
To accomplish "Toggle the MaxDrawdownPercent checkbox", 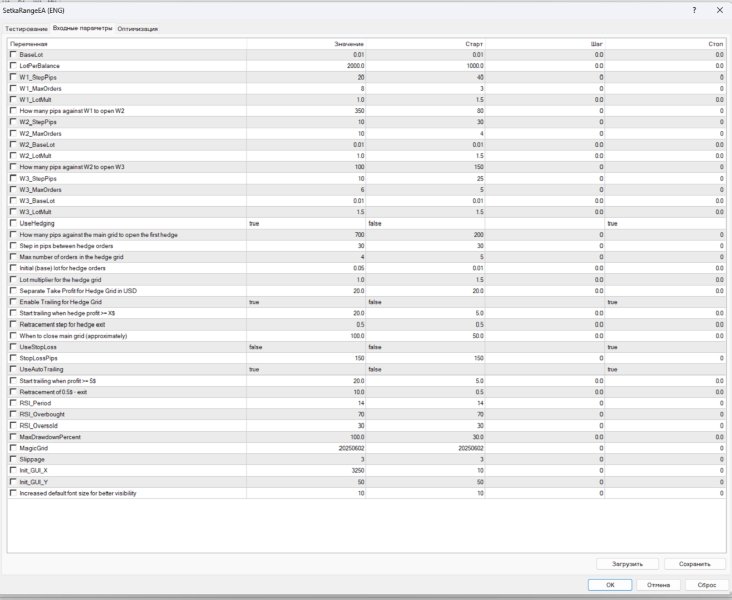I will click(13, 437).
